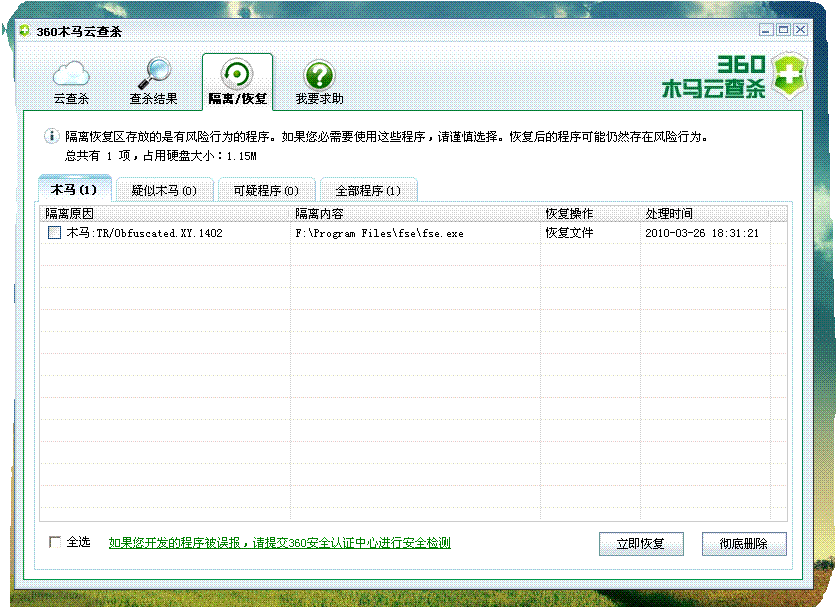Viewport: 838px width, 609px height.
Task: Click the info icon beside the quarantine notice
Action: [x=51, y=136]
